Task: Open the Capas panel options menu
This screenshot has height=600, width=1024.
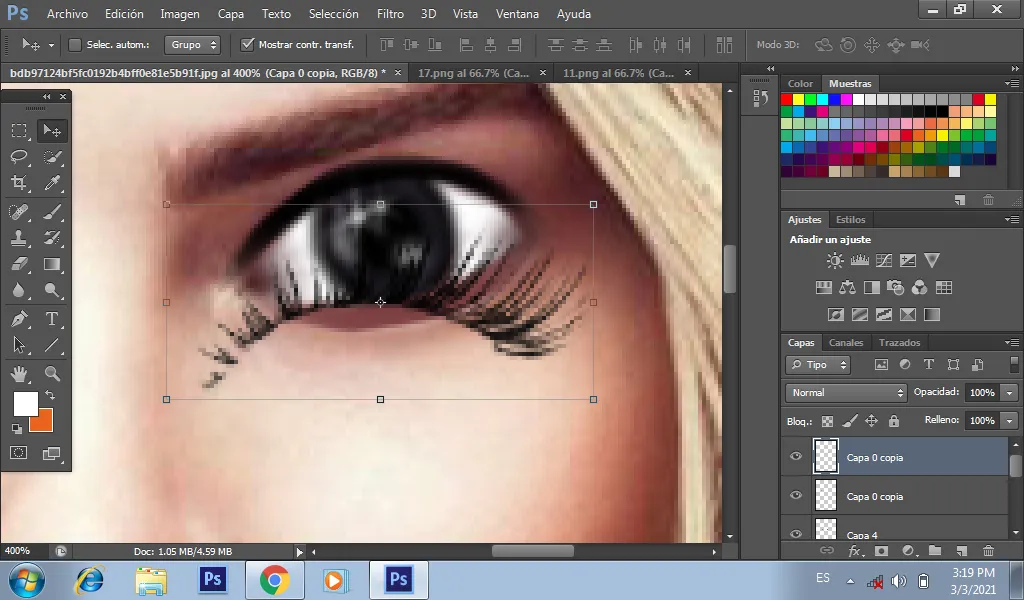Action: [1012, 342]
